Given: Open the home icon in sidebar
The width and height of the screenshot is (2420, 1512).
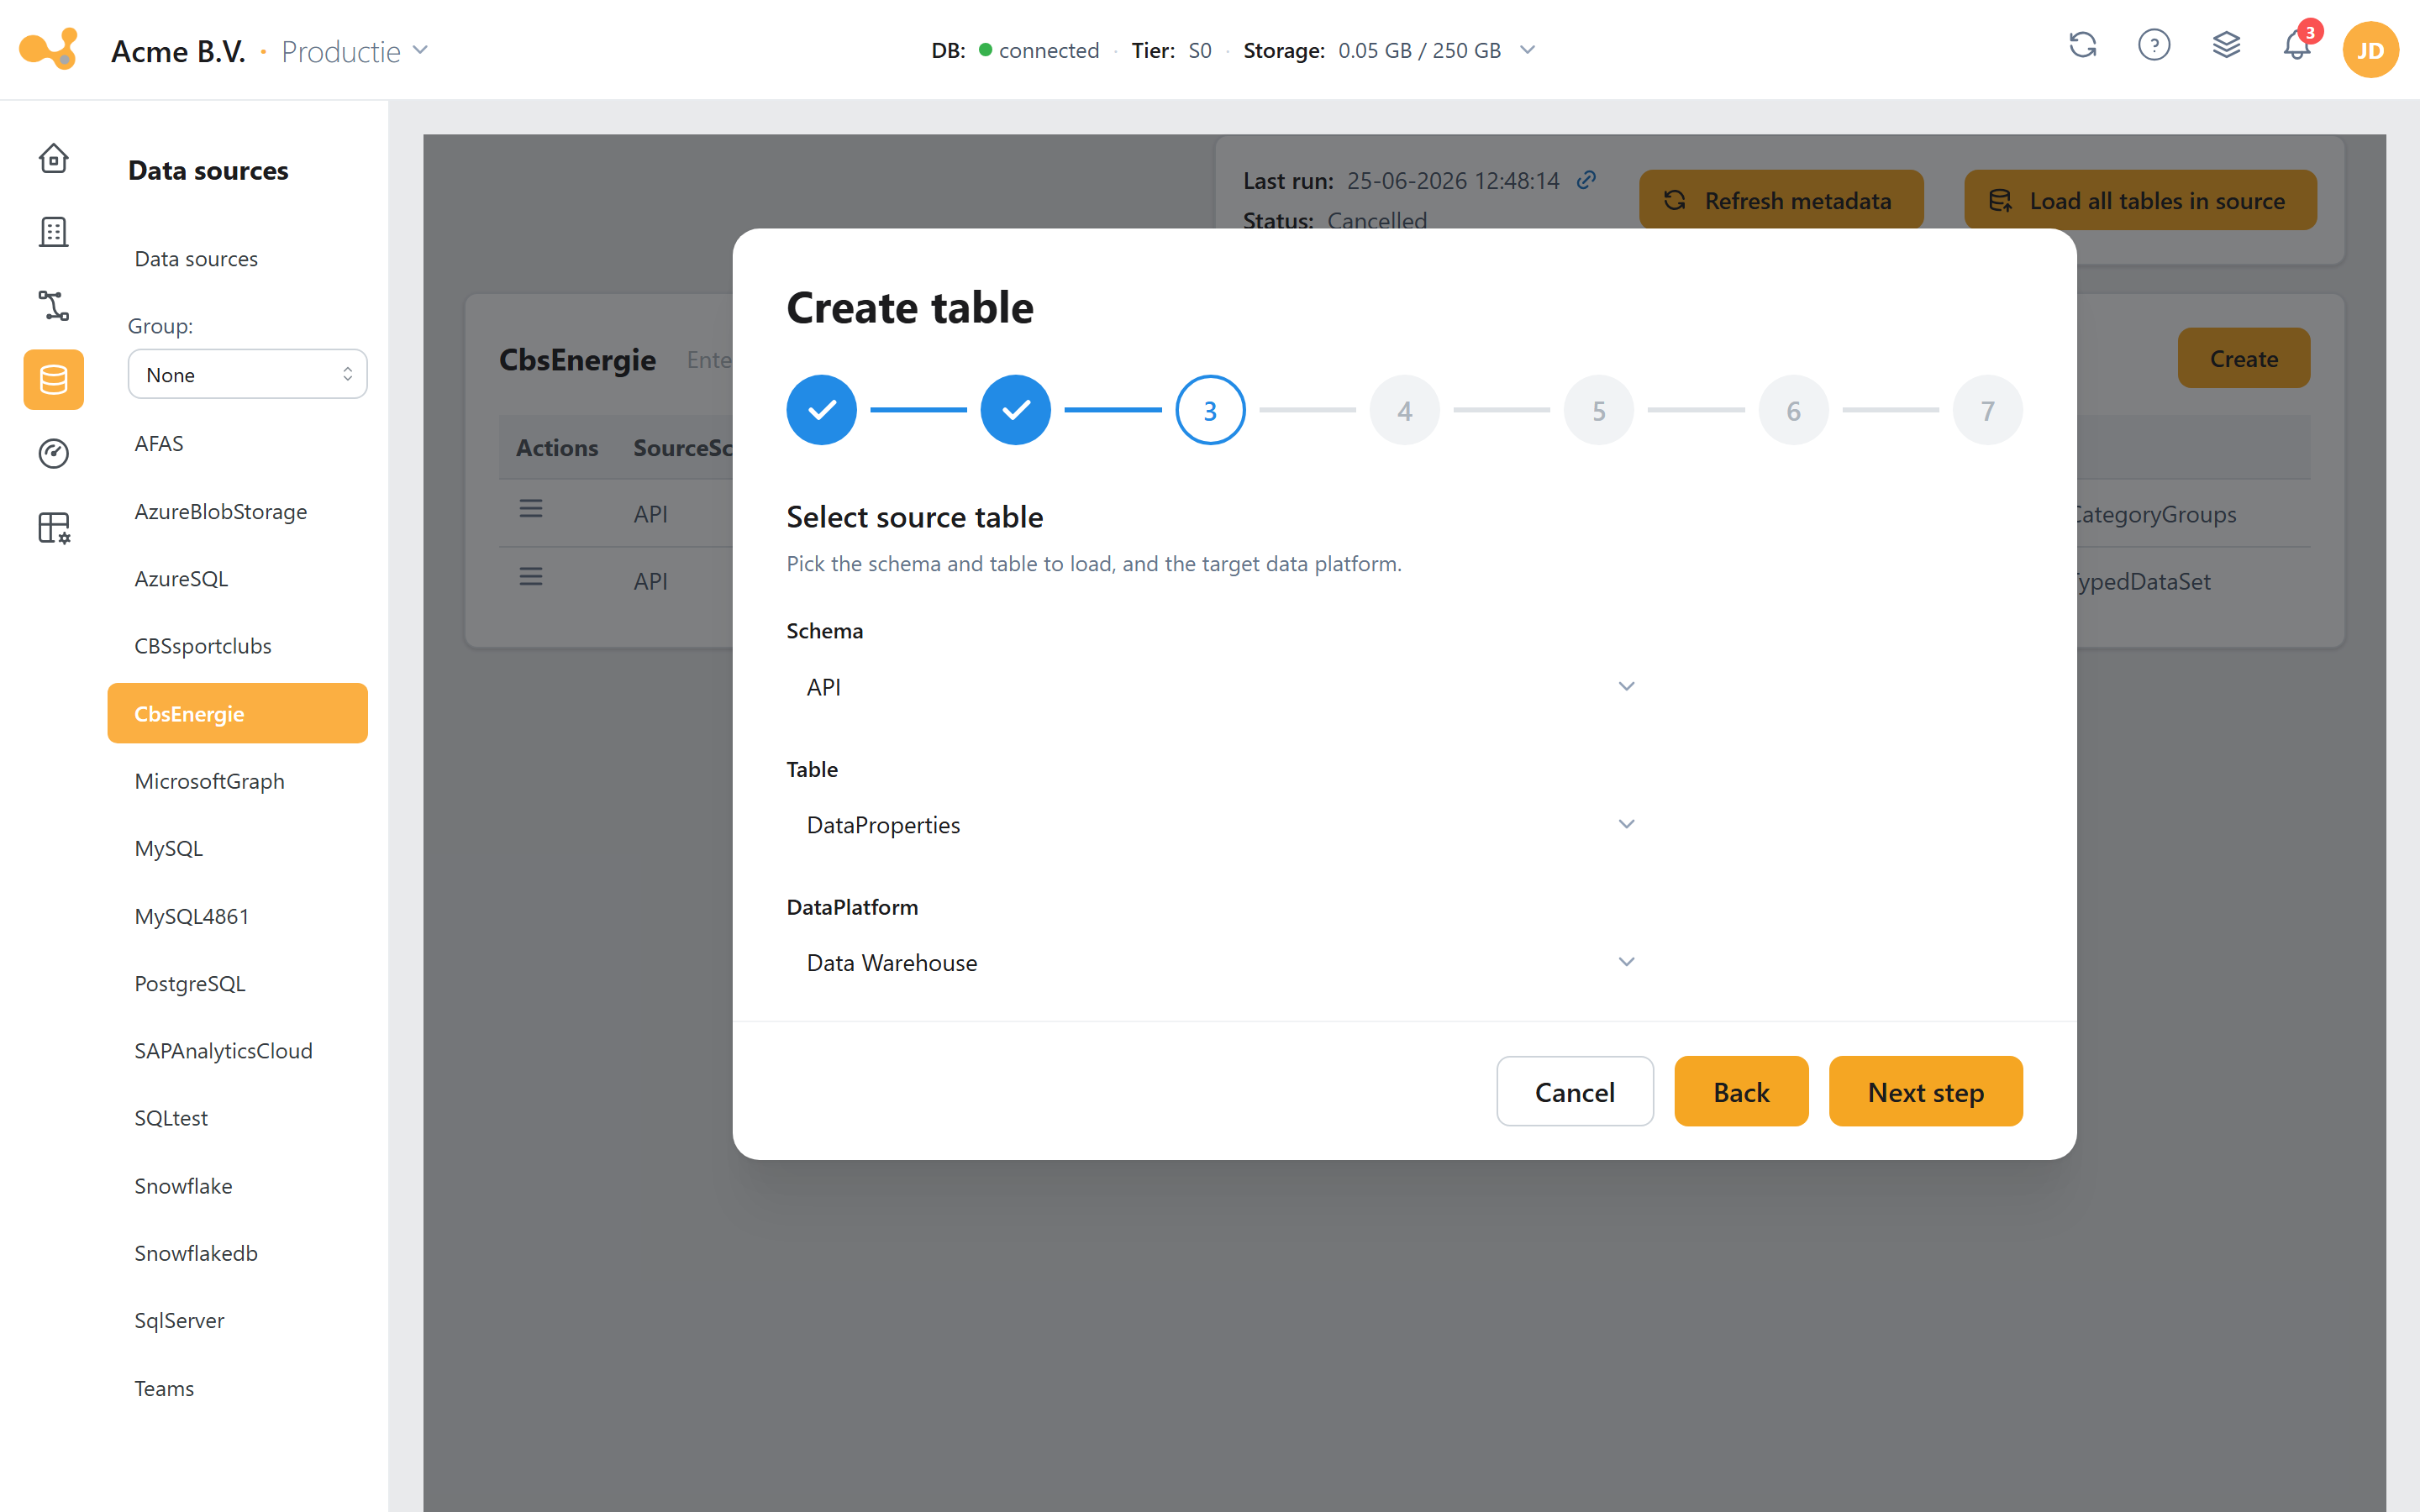Looking at the screenshot, I should pyautogui.click(x=53, y=158).
